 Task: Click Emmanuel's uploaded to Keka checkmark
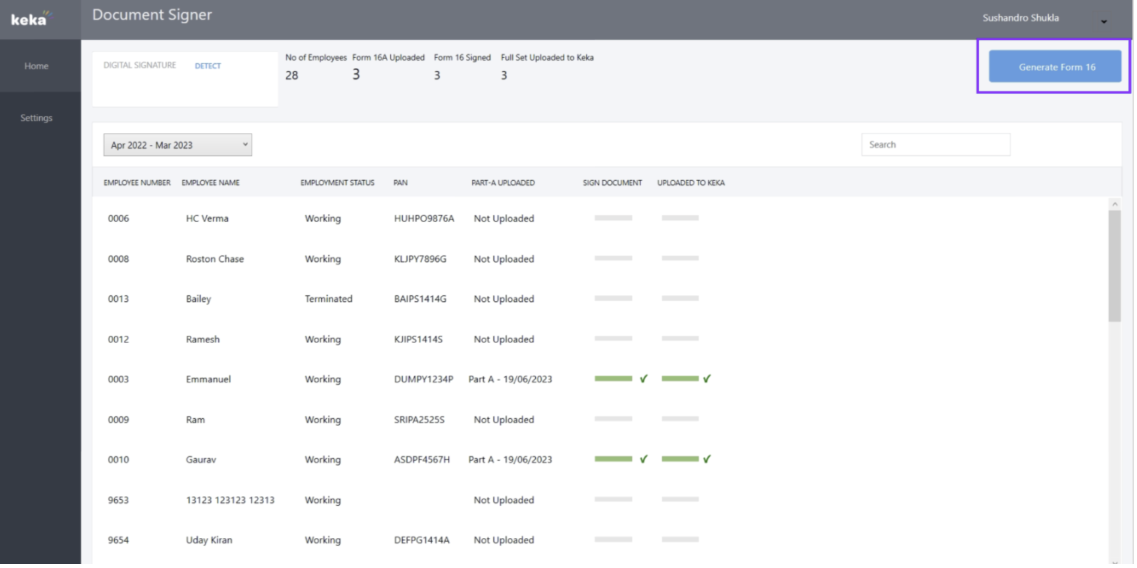tap(707, 379)
